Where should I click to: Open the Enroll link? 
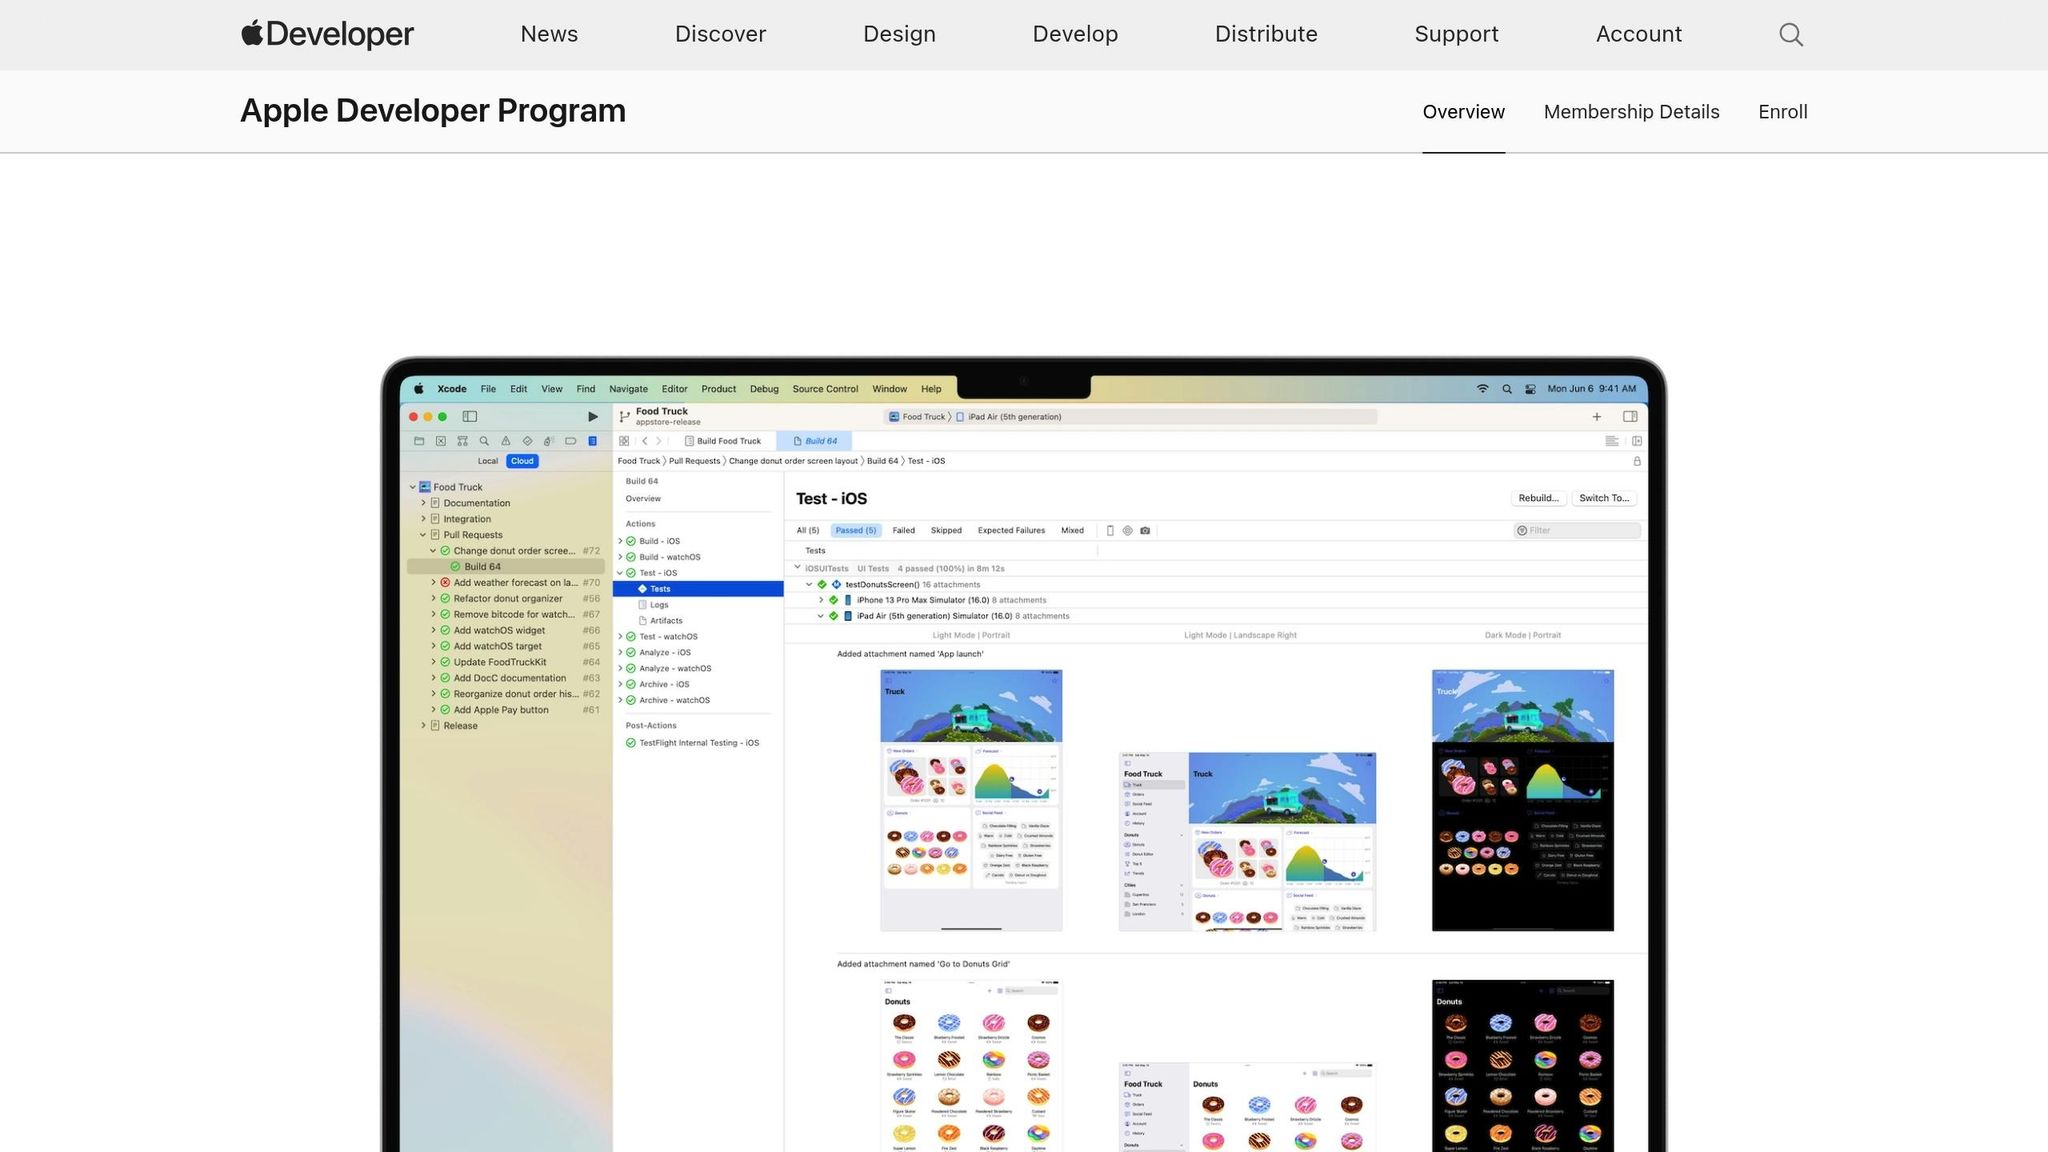1782,111
